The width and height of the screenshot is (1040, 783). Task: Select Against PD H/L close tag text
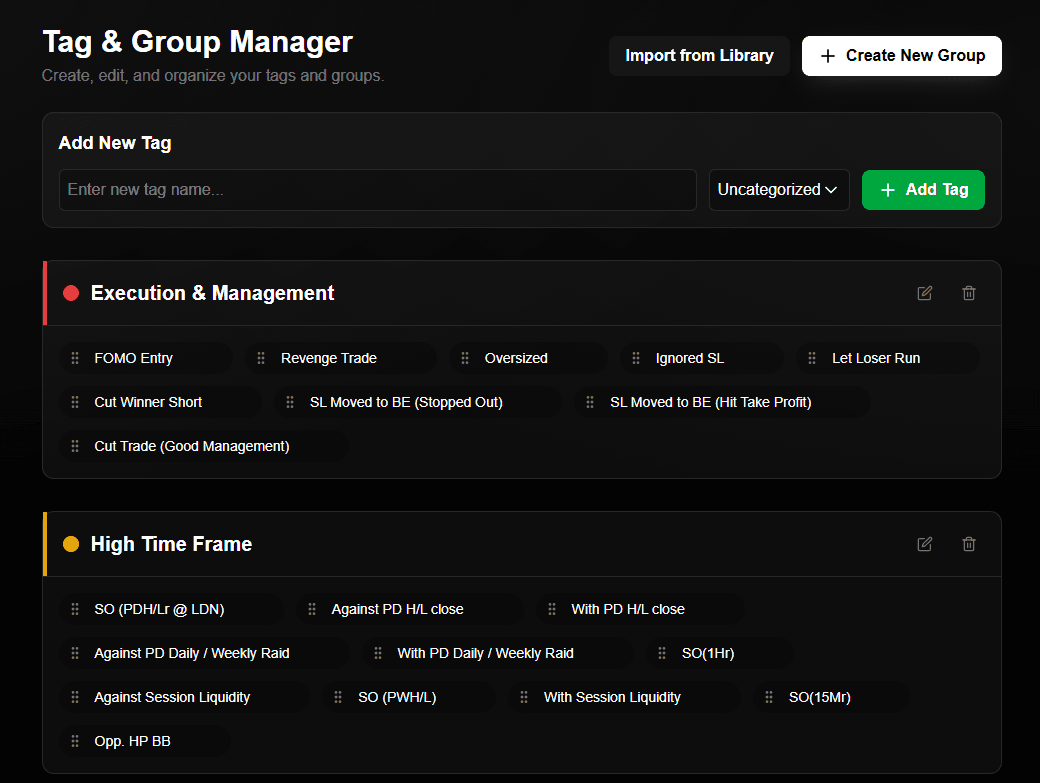397,609
